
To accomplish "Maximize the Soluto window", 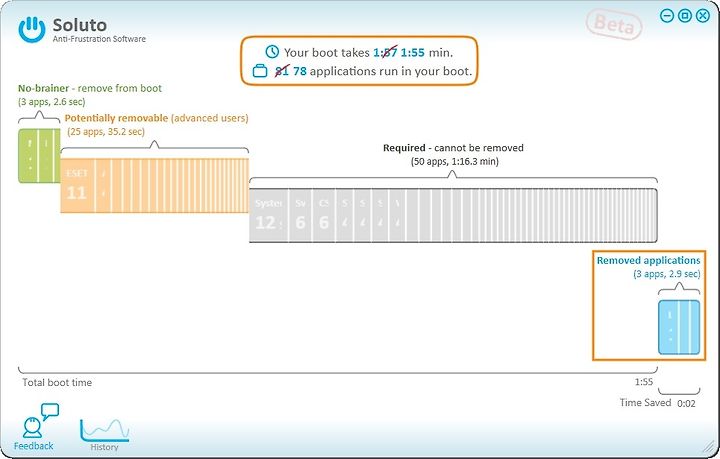I will click(685, 16).
